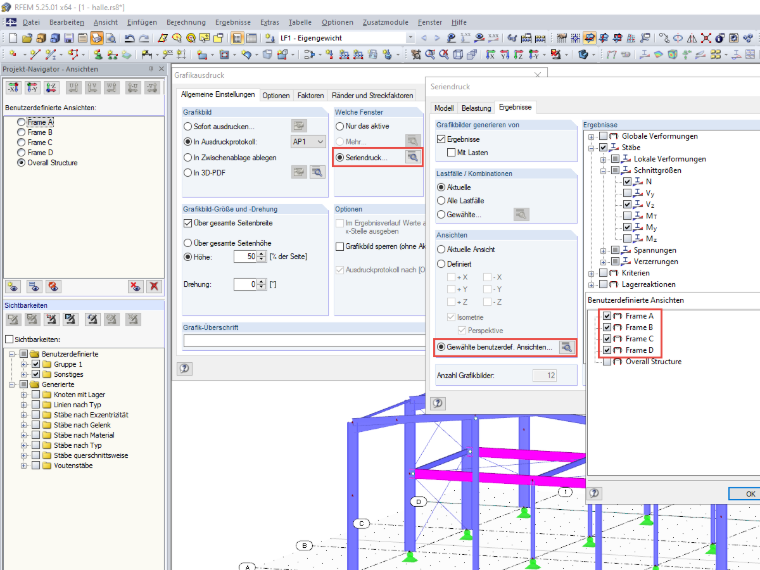Screen dimensions: 760x570
Task: Toggle Grafikbild sperren checkbox
Action: 340,246
